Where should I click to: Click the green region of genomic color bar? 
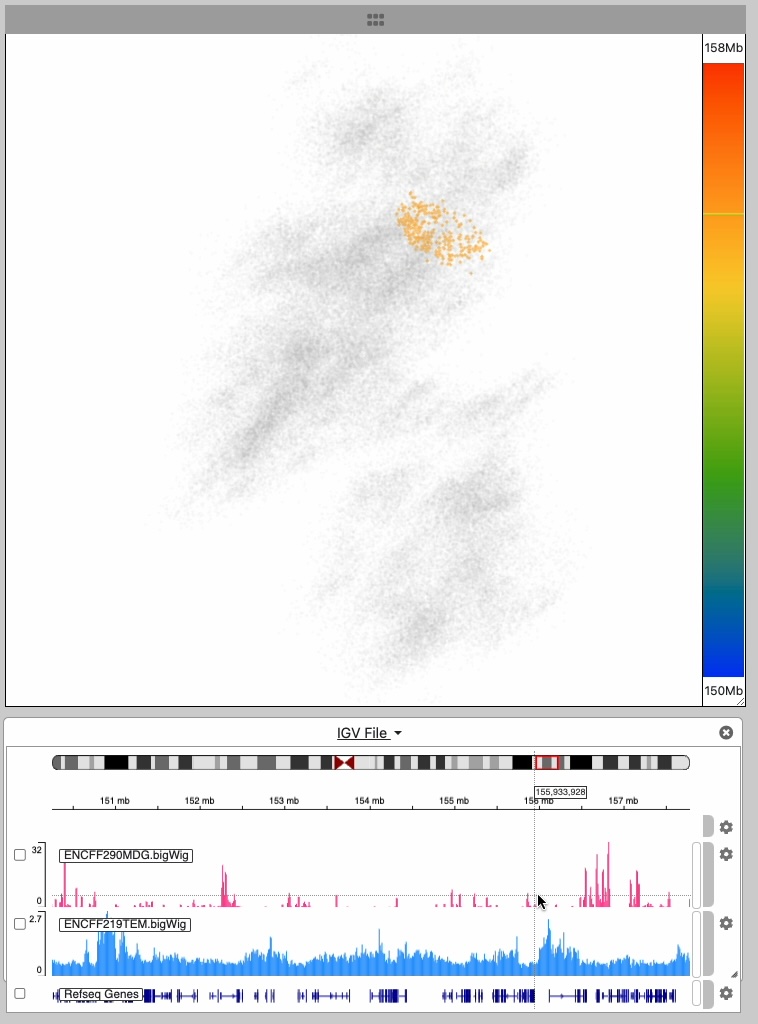click(x=723, y=480)
